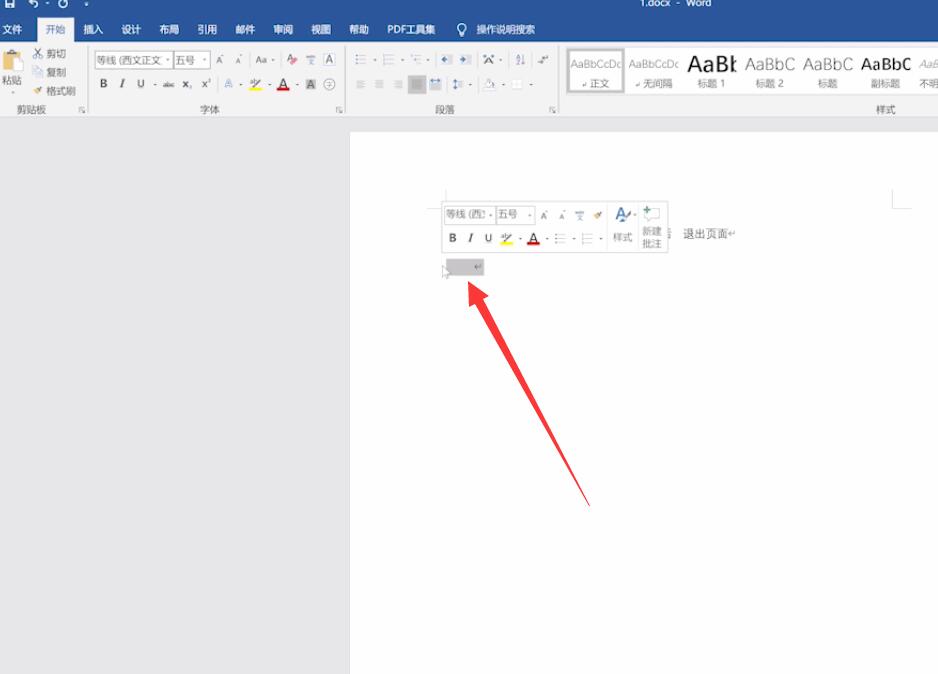Switch to the Insert (插入) tab

pyautogui.click(x=93, y=29)
